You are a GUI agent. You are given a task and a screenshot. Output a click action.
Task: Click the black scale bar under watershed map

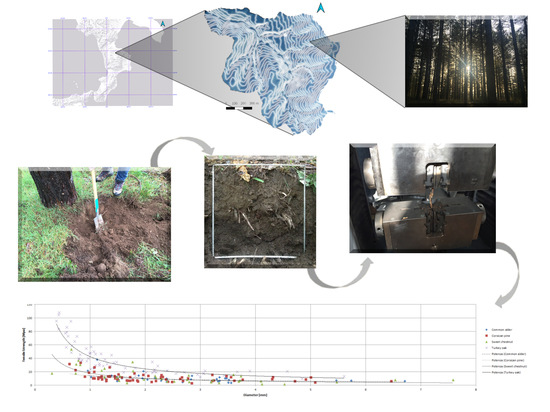coord(239,108)
